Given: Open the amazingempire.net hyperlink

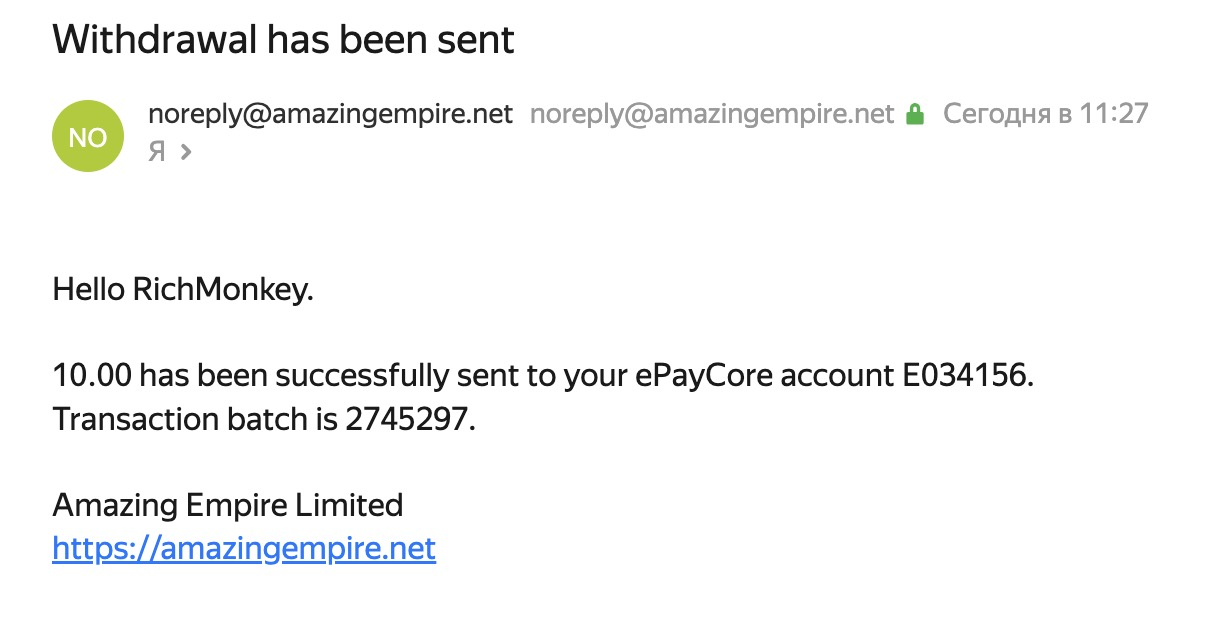Looking at the screenshot, I should tap(244, 549).
